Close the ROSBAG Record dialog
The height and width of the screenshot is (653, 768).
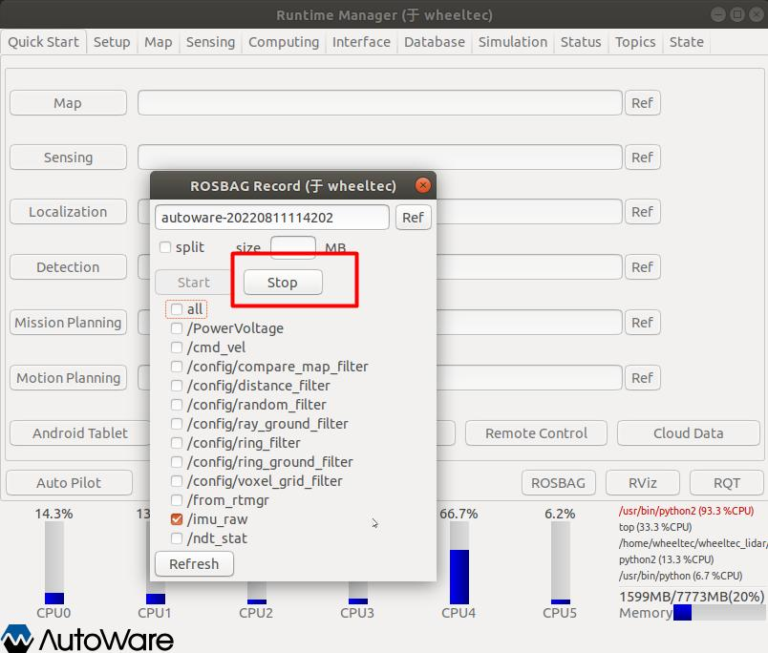423,186
